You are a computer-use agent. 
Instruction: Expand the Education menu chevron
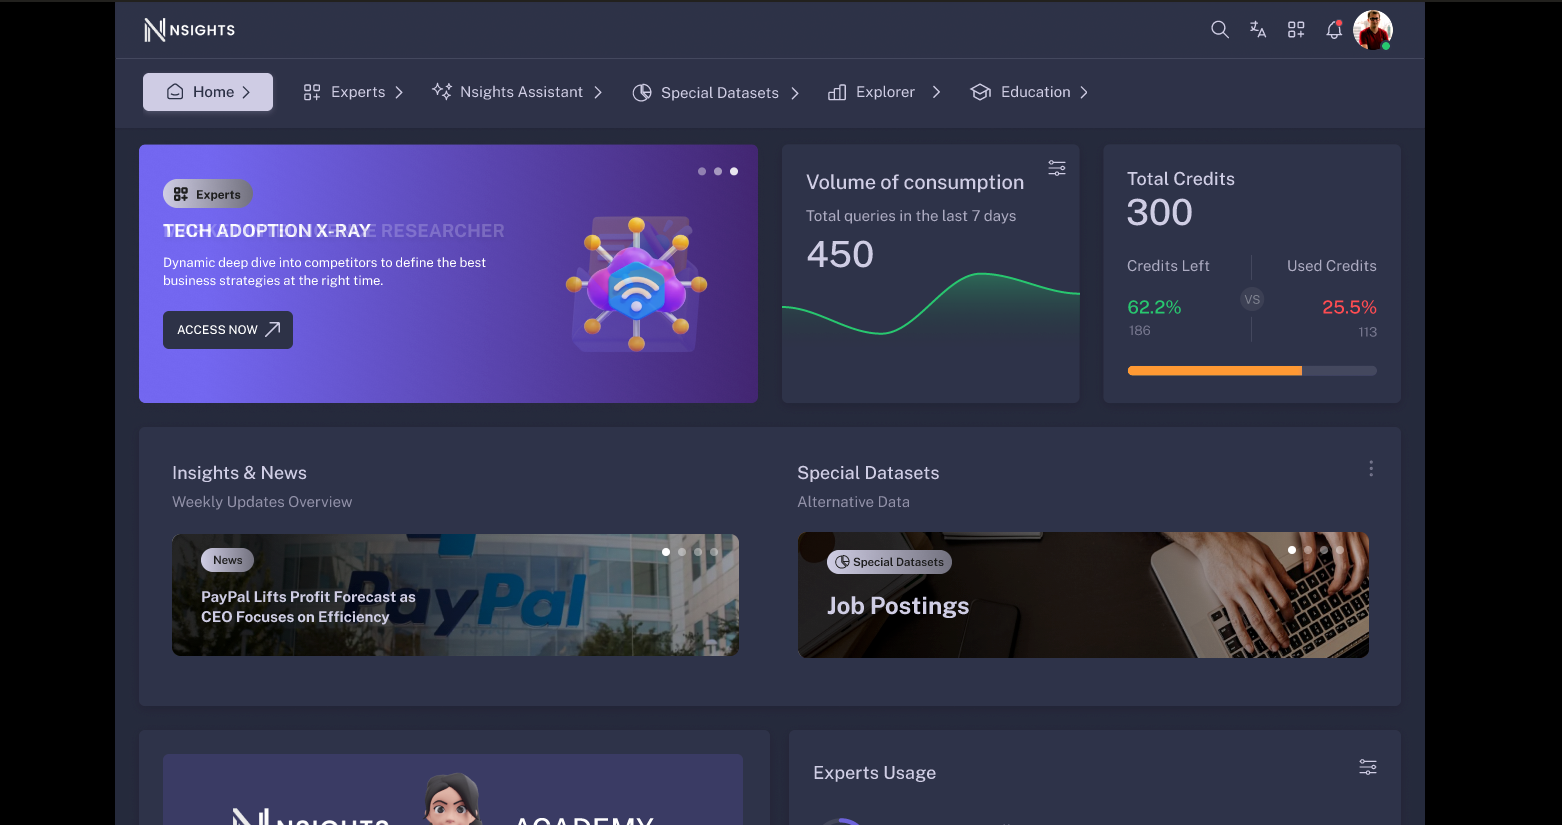[x=1084, y=93]
